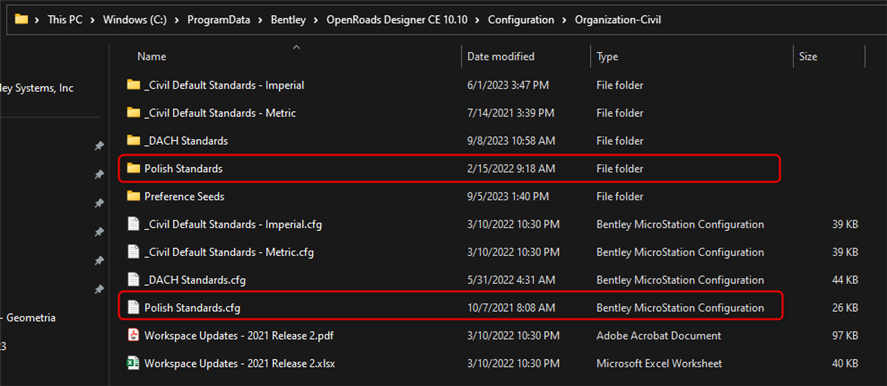This screenshot has width=887, height=386.
Task: Sort by the Type column header
Action: (607, 57)
